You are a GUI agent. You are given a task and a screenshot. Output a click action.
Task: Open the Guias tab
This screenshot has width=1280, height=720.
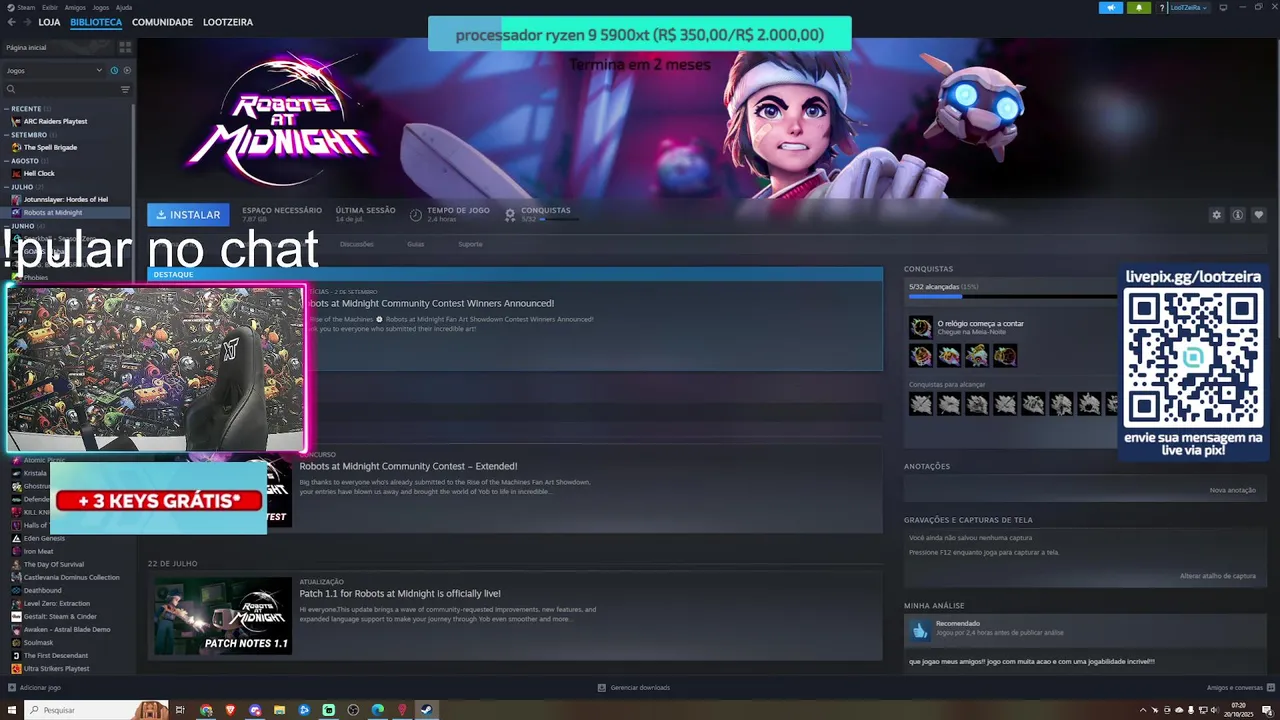tap(415, 244)
